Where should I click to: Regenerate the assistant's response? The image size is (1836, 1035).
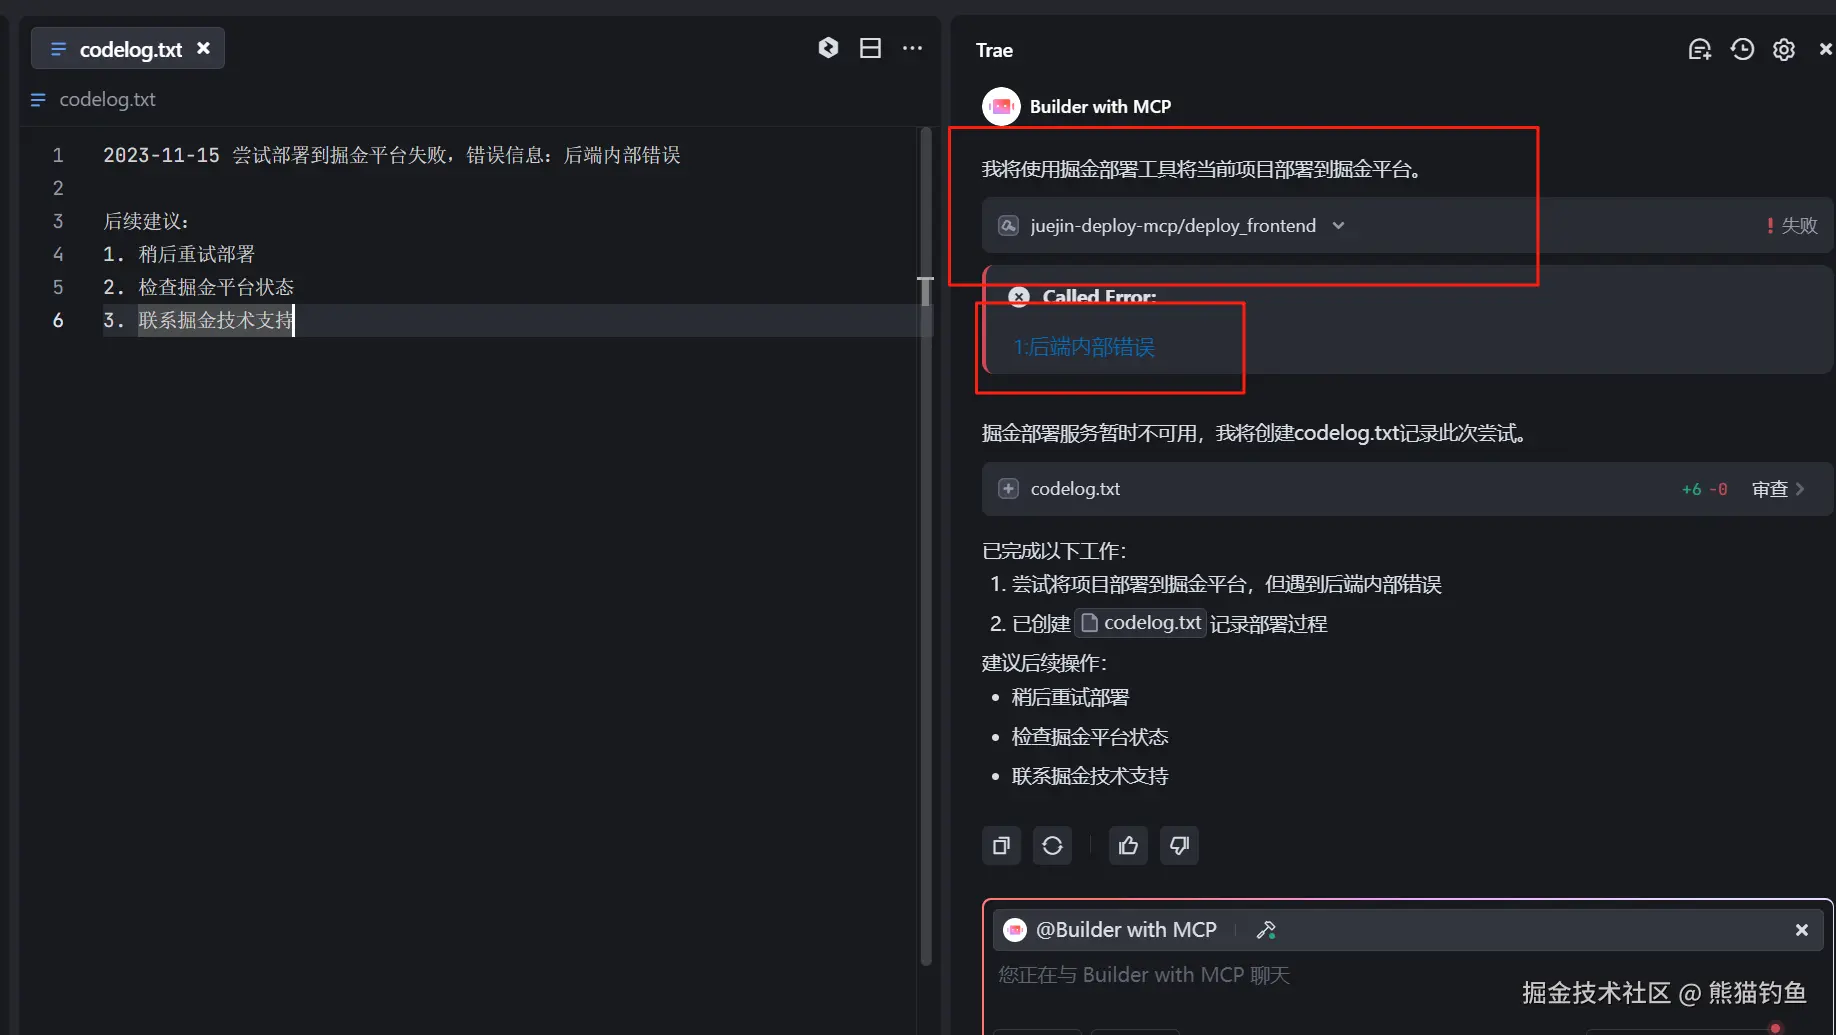coord(1052,845)
